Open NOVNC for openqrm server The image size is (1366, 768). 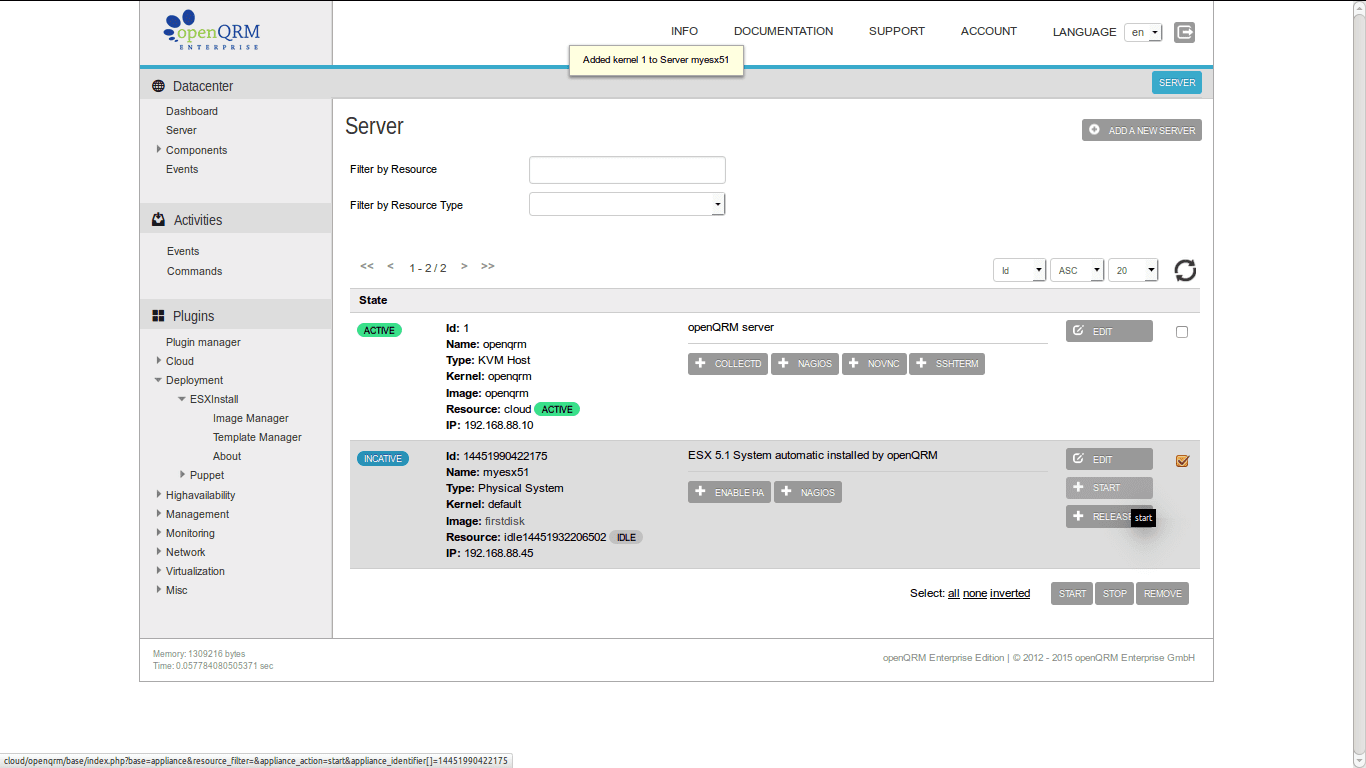click(x=874, y=364)
